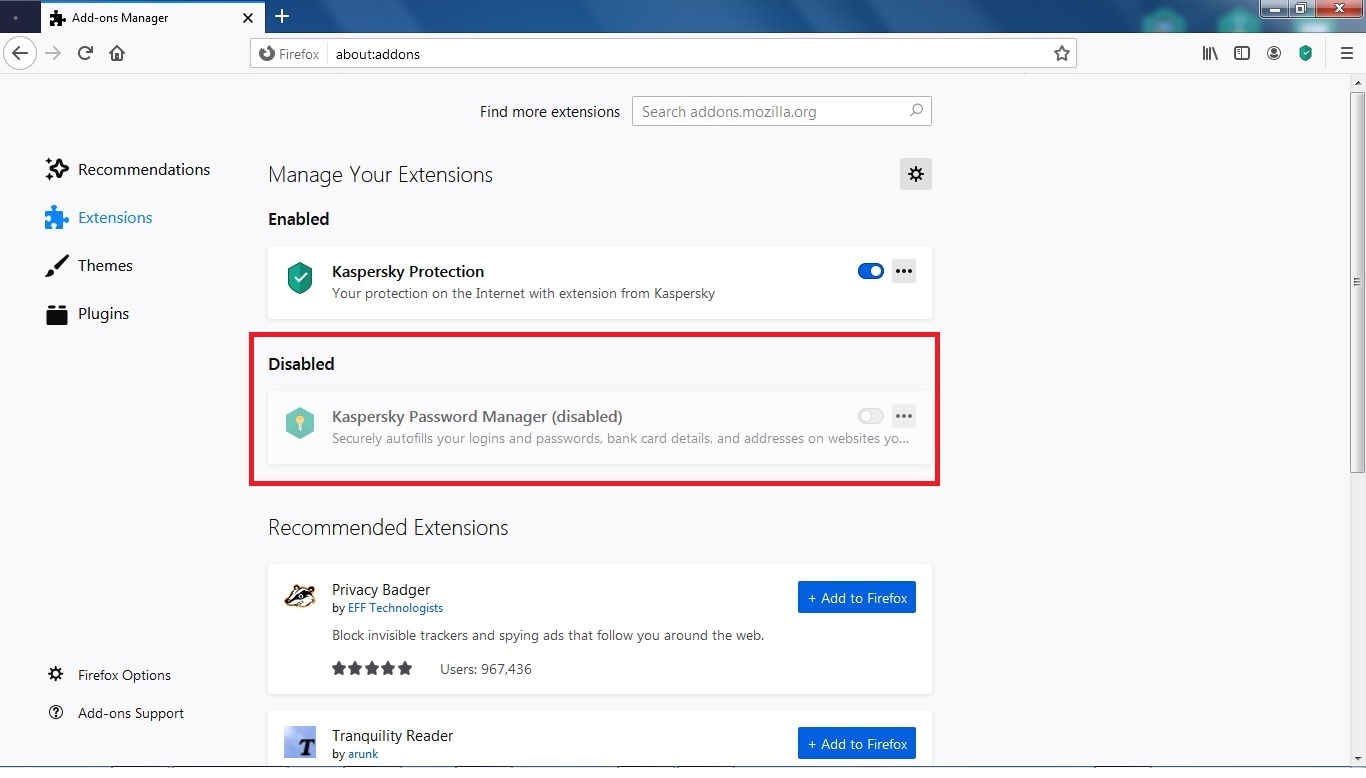Open the Firefox hamburger menu

pos(1346,53)
